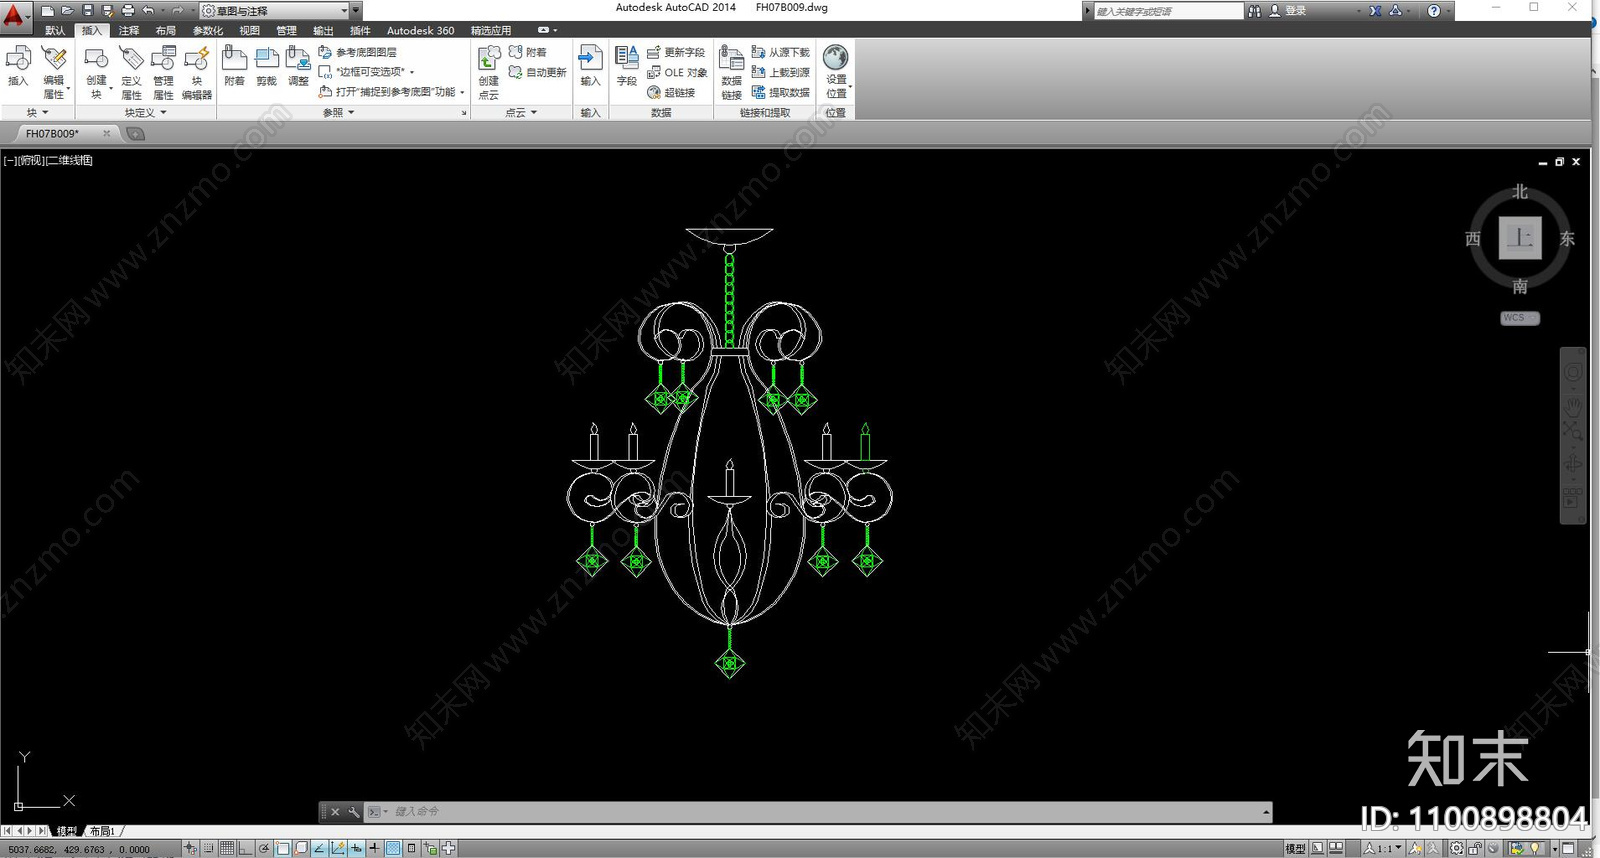Click the 登录 sign-in button
Image resolution: width=1600 pixels, height=858 pixels.
1288,11
